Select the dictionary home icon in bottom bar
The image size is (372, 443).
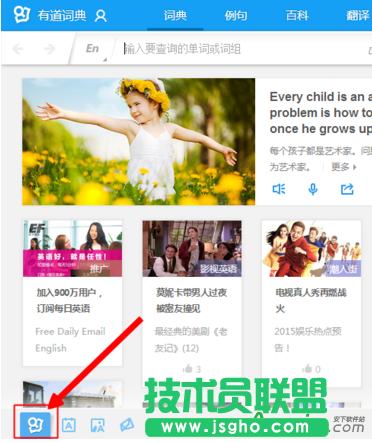pyautogui.click(x=35, y=425)
